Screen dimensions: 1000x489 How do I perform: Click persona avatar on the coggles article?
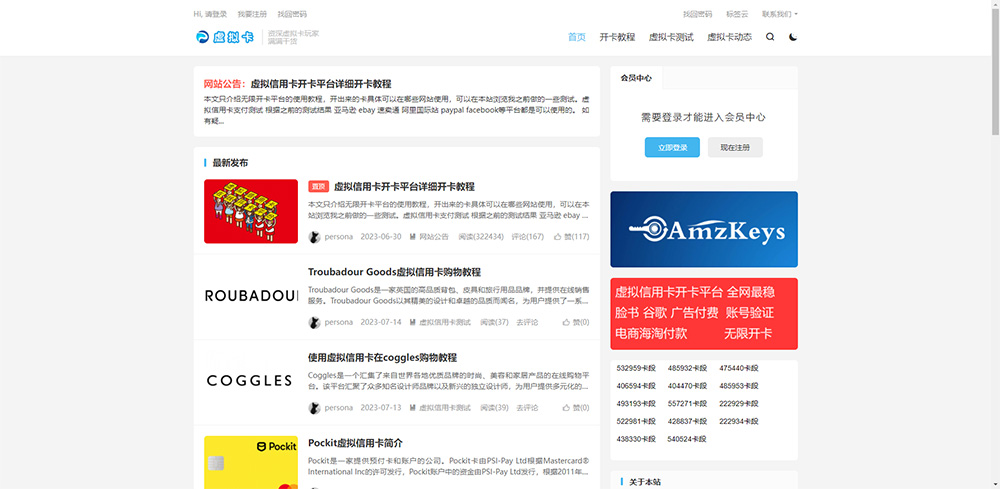315,408
